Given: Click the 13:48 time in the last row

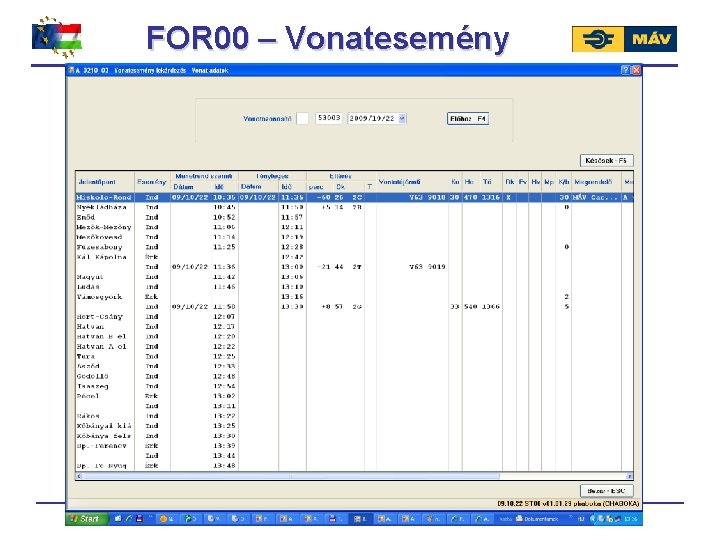Looking at the screenshot, I should pyautogui.click(x=224, y=466).
